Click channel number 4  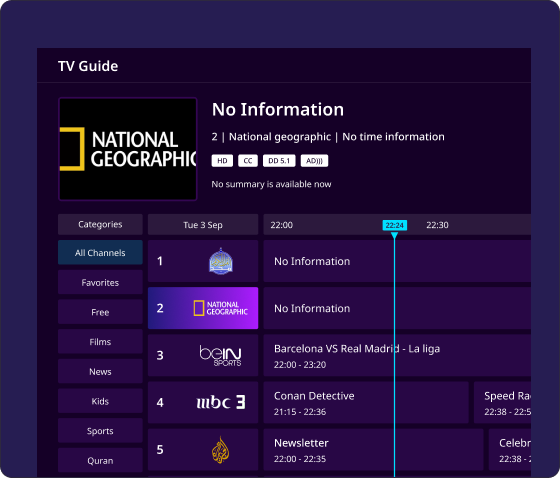coord(160,403)
